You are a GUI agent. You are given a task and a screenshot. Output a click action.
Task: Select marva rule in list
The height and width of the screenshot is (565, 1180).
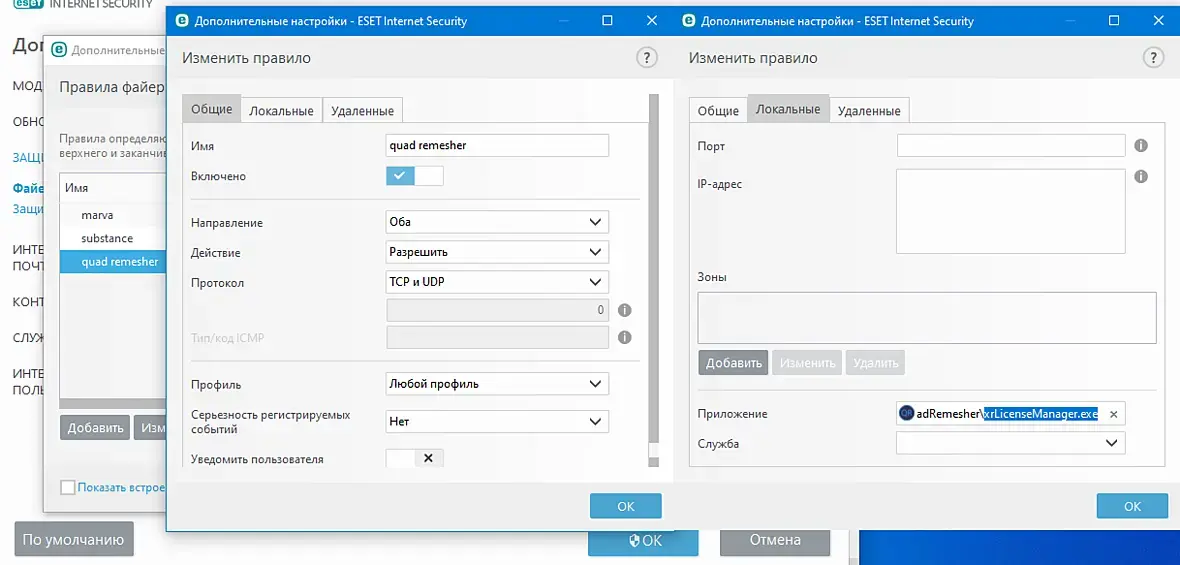click(112, 215)
